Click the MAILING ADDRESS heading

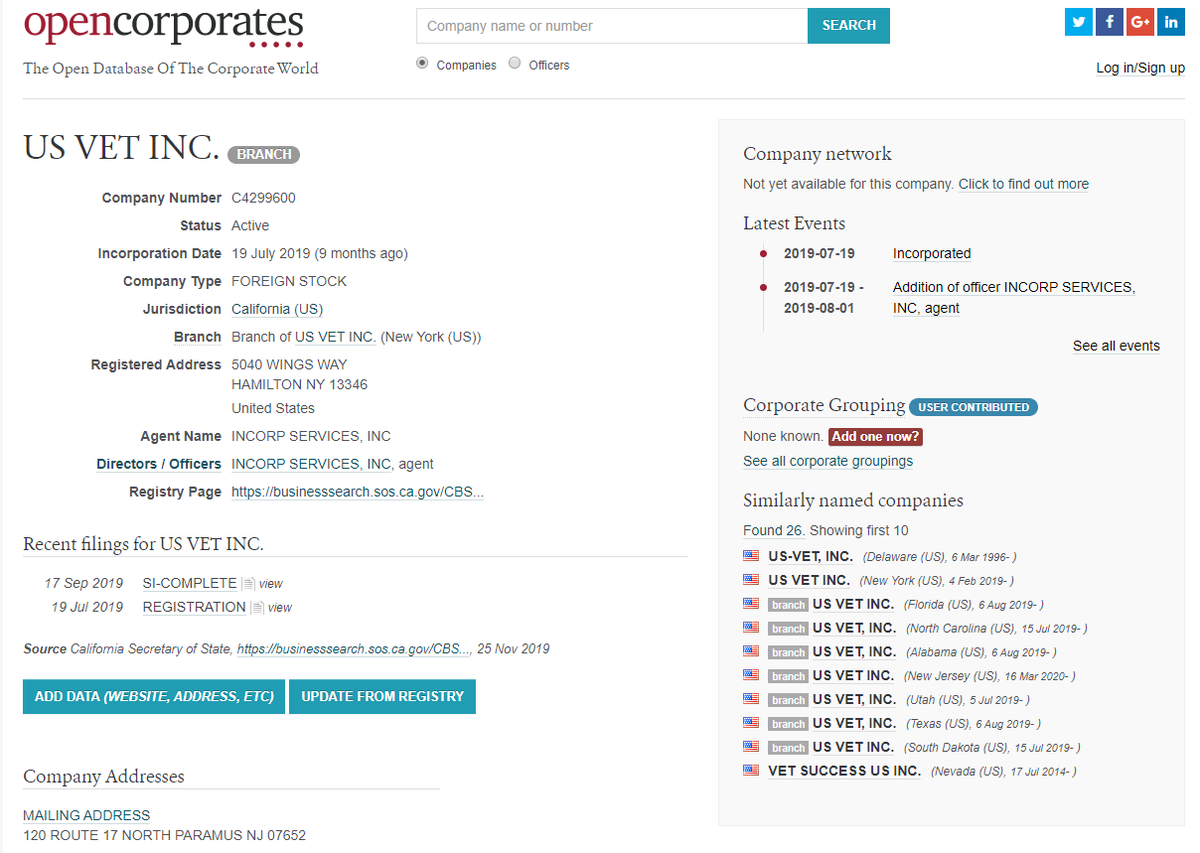(x=87, y=816)
